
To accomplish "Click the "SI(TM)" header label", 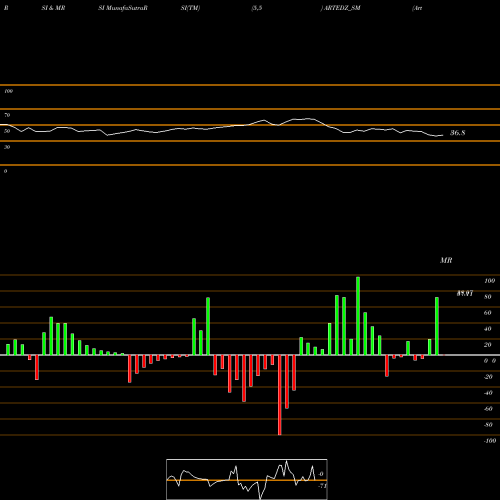I will tap(190, 8).
